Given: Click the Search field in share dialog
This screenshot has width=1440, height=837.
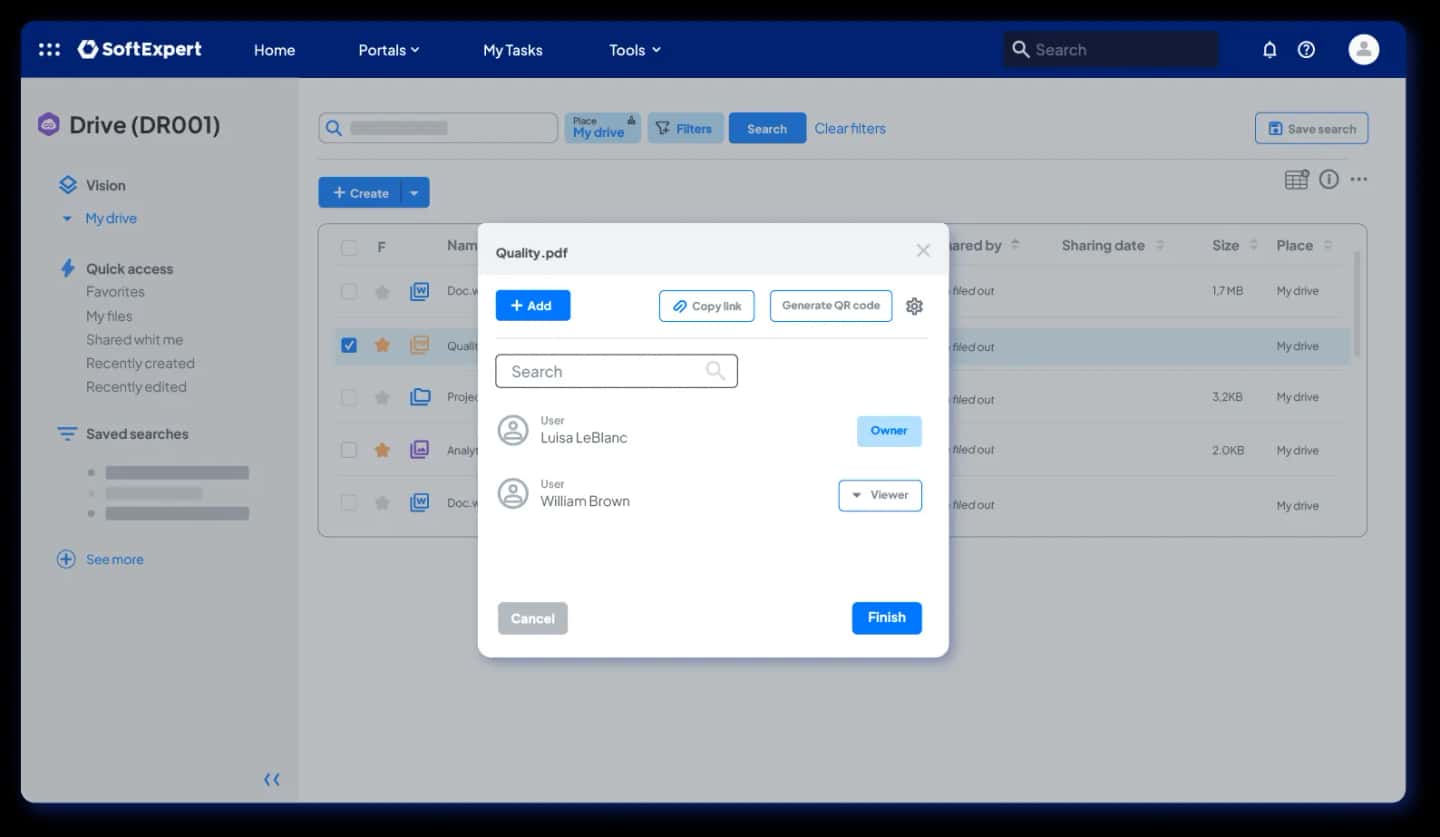Looking at the screenshot, I should (616, 371).
